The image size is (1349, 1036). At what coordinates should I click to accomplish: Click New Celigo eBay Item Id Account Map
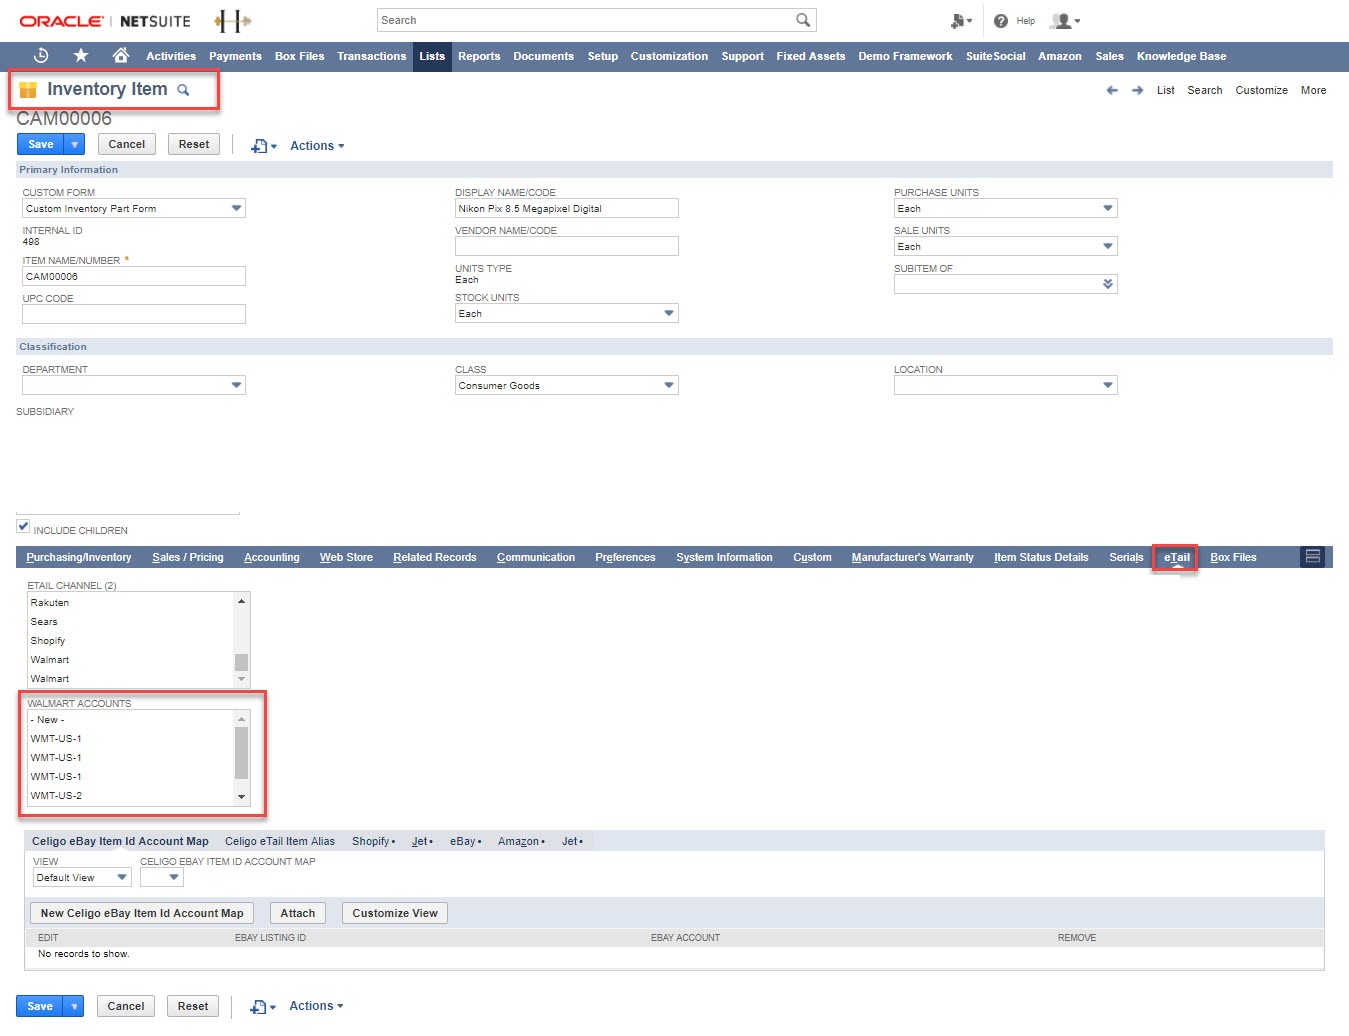click(142, 913)
